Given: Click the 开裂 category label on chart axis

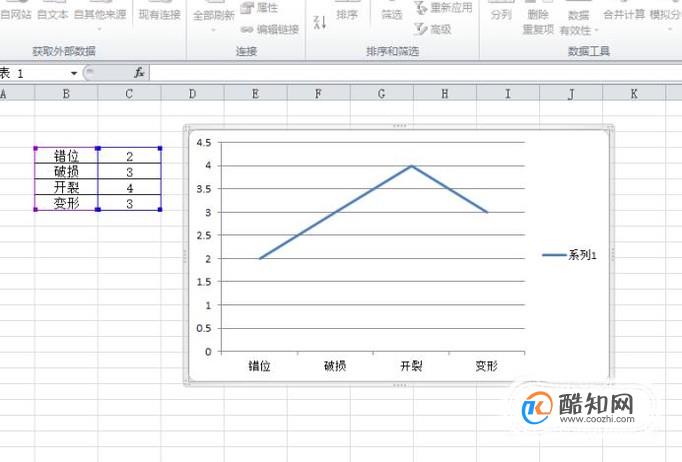Looking at the screenshot, I should click(411, 366).
